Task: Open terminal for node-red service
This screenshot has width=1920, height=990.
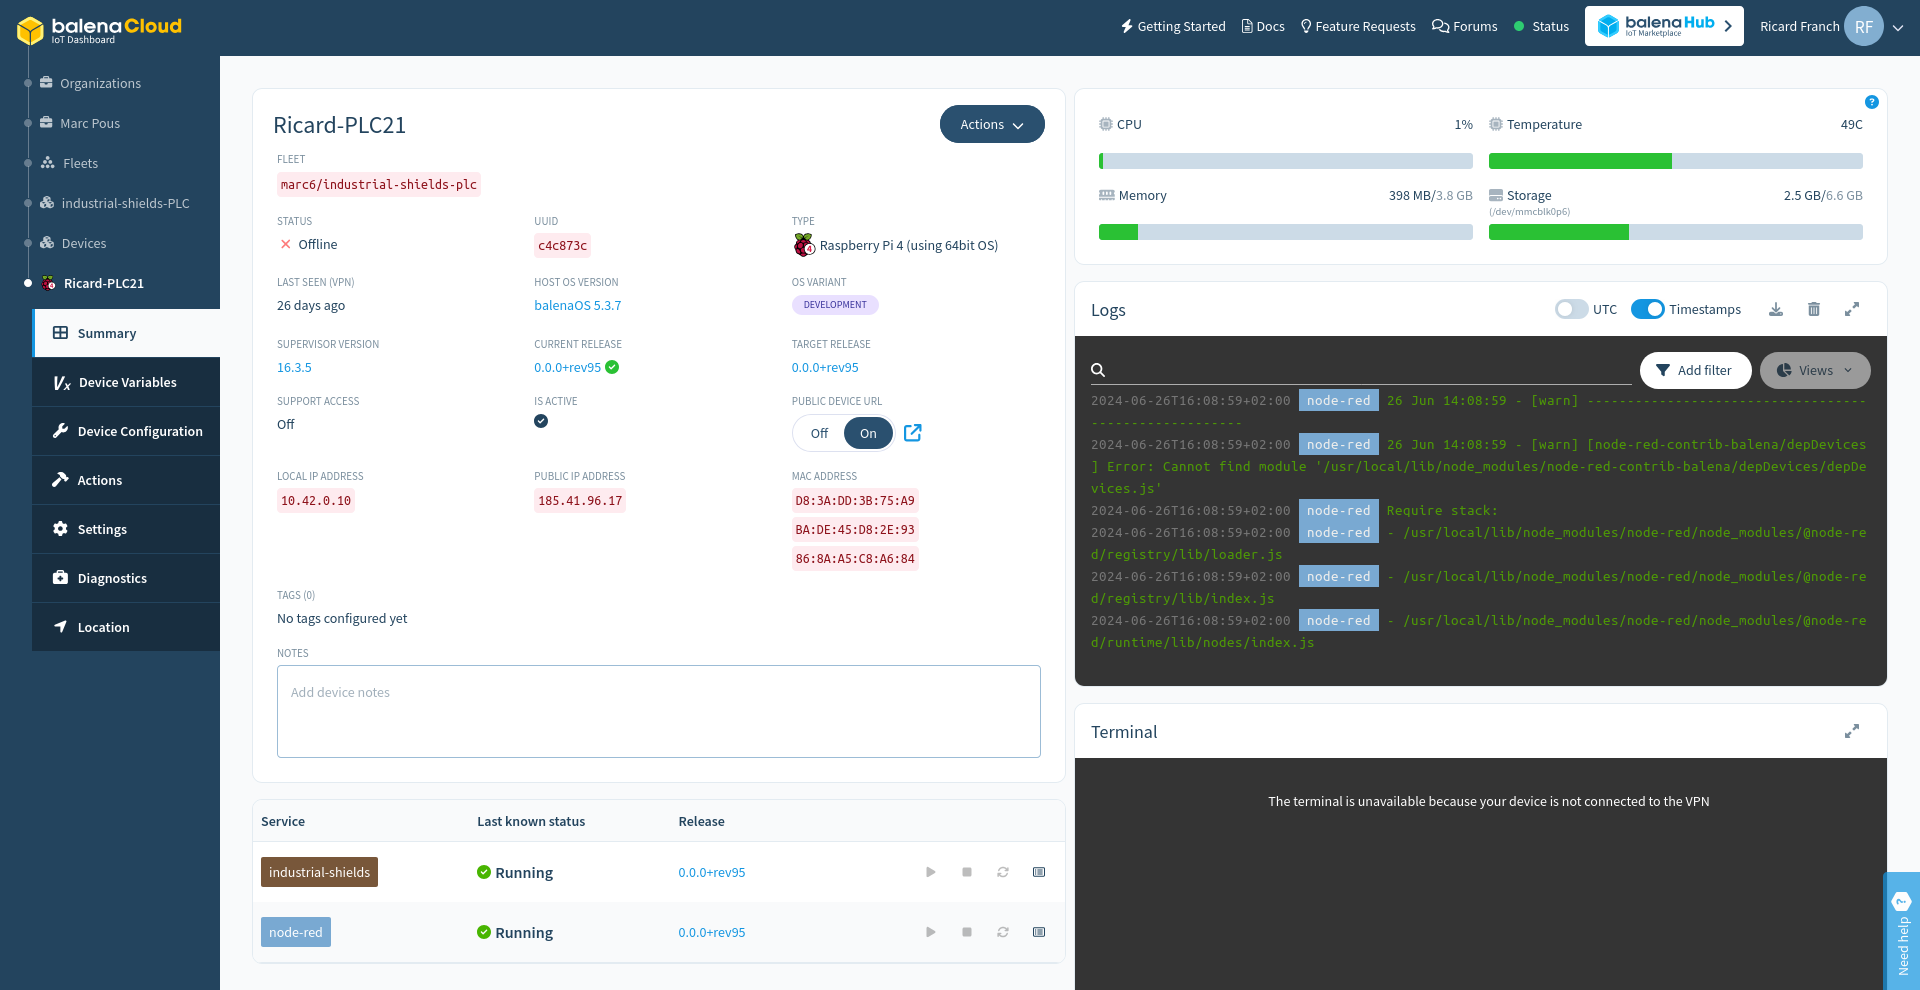Action: tap(1039, 932)
